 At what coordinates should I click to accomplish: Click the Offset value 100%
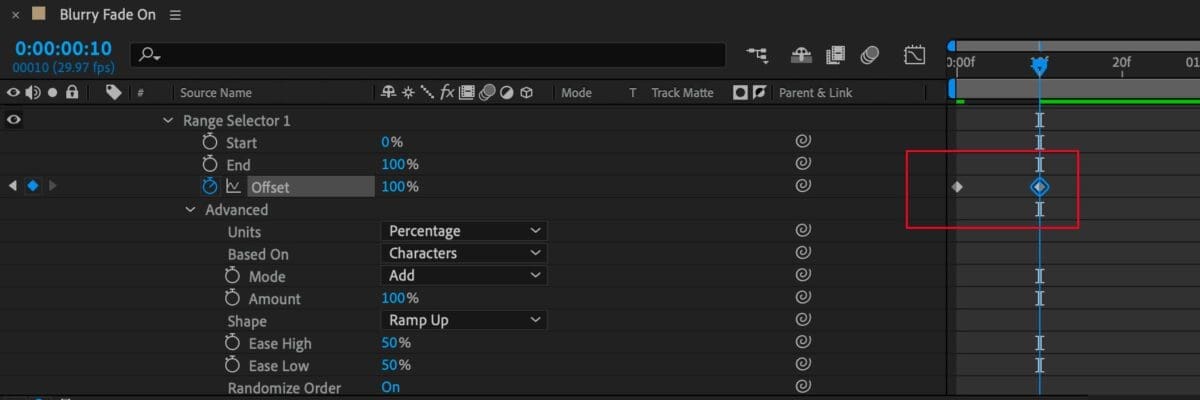[400, 187]
